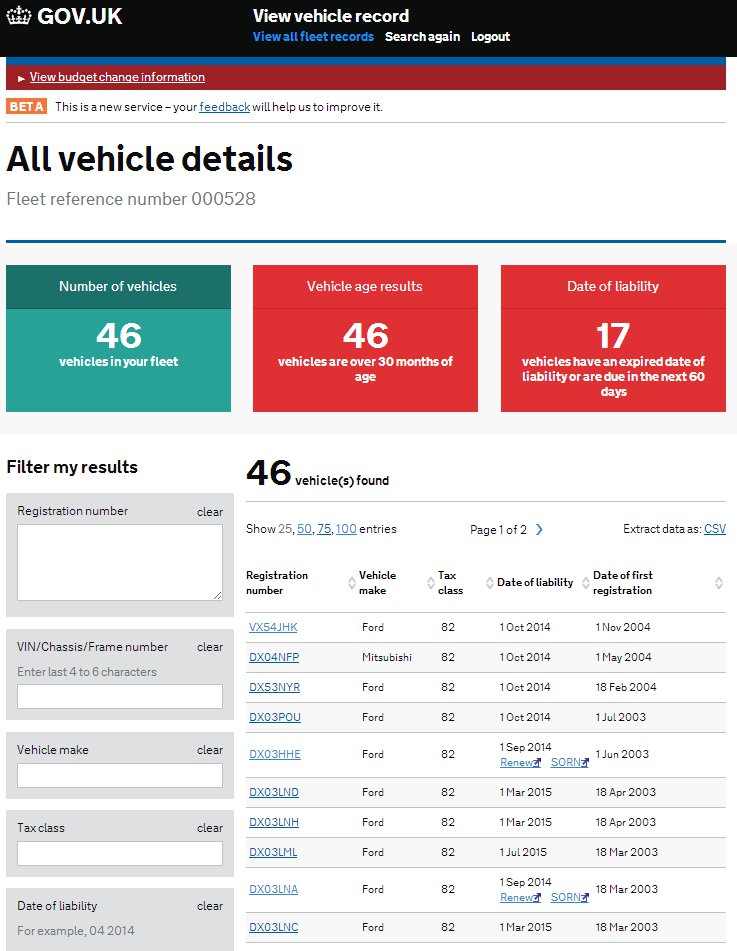Focus the Vehicle make filter field

pos(120,776)
